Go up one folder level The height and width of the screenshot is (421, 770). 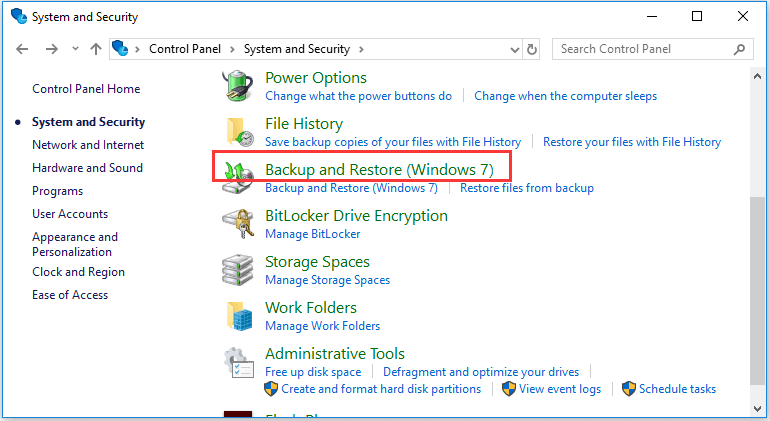pos(96,48)
